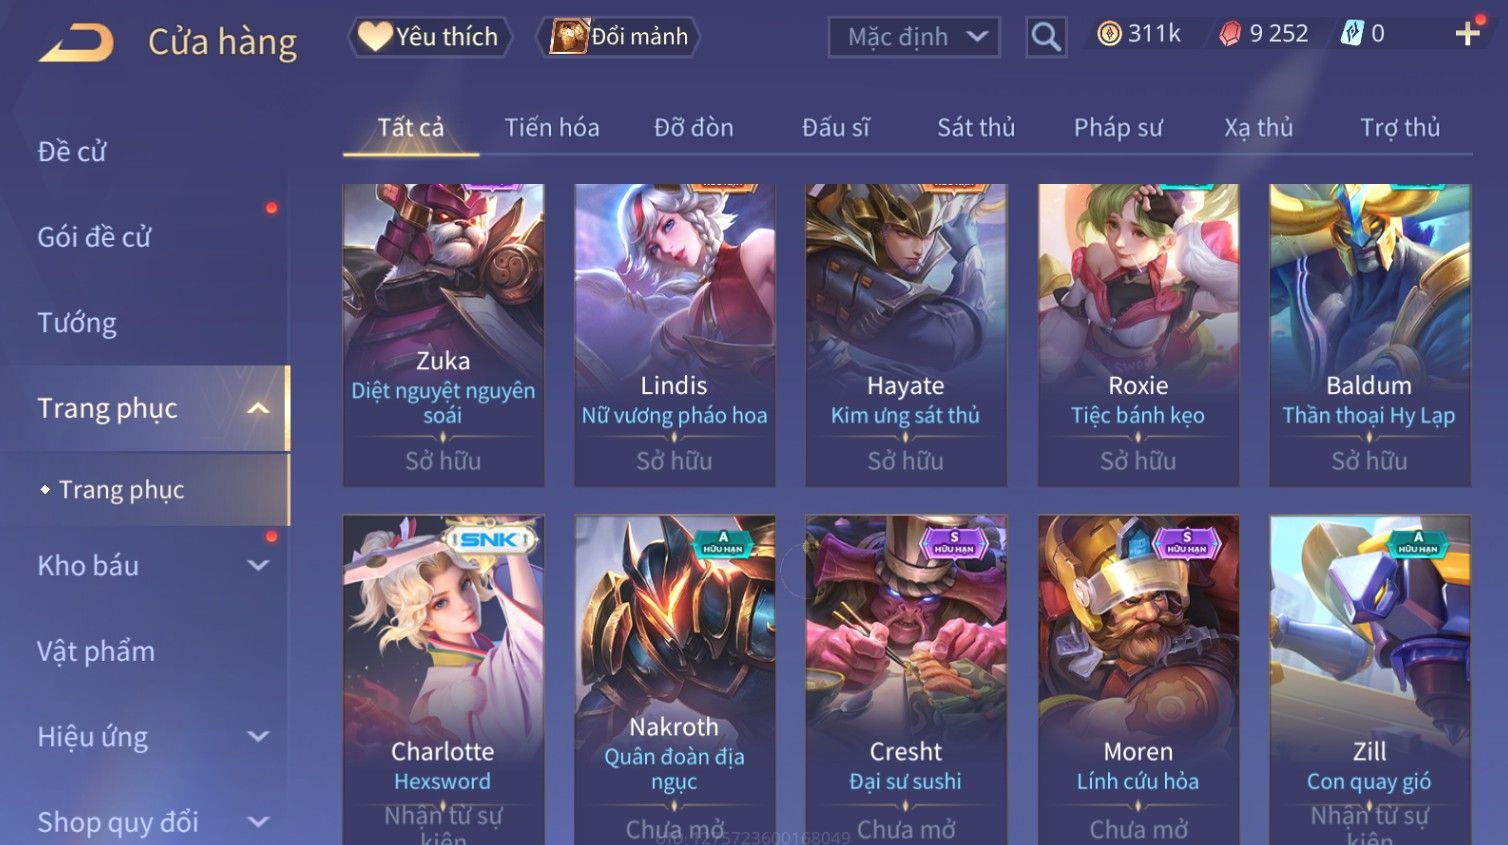
Task: Select Trang phục sub-item in sidebar
Action: click(x=122, y=490)
